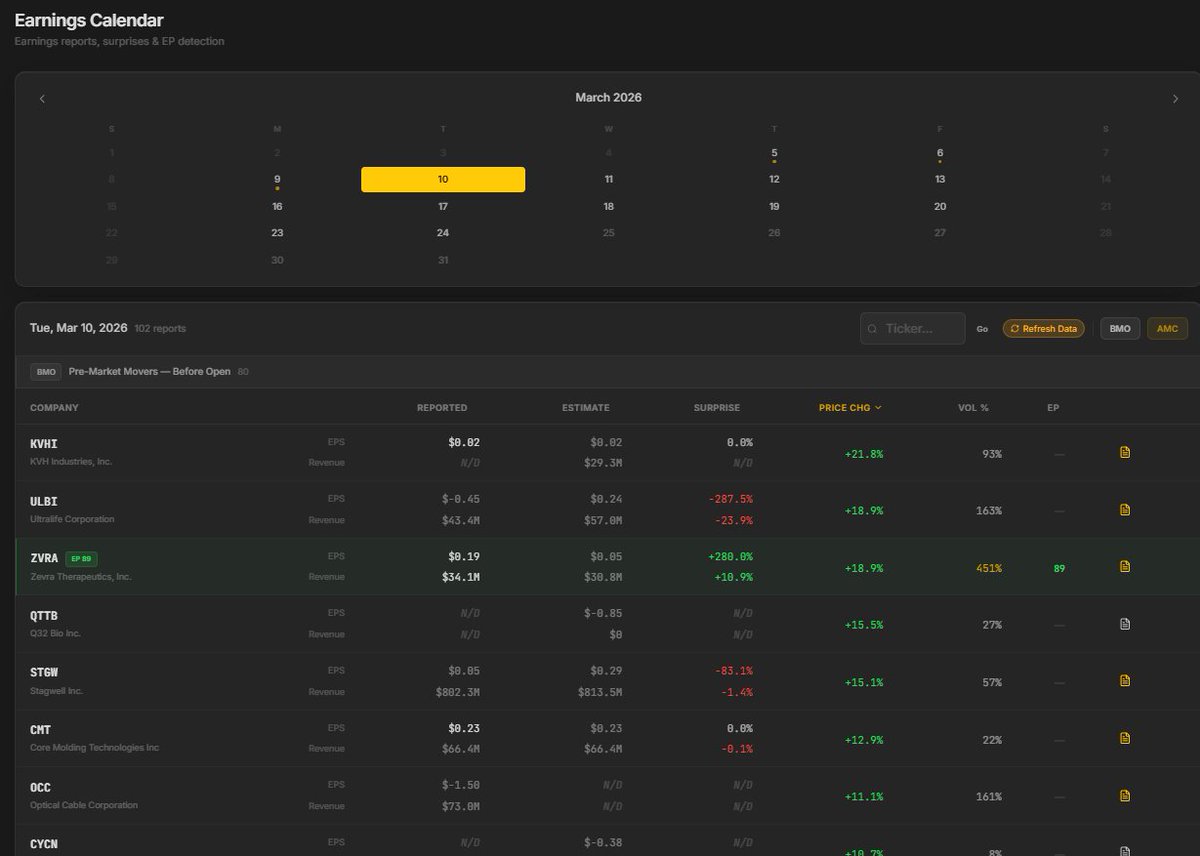
Task: Click OCC volume value 161%
Action: [x=989, y=797]
